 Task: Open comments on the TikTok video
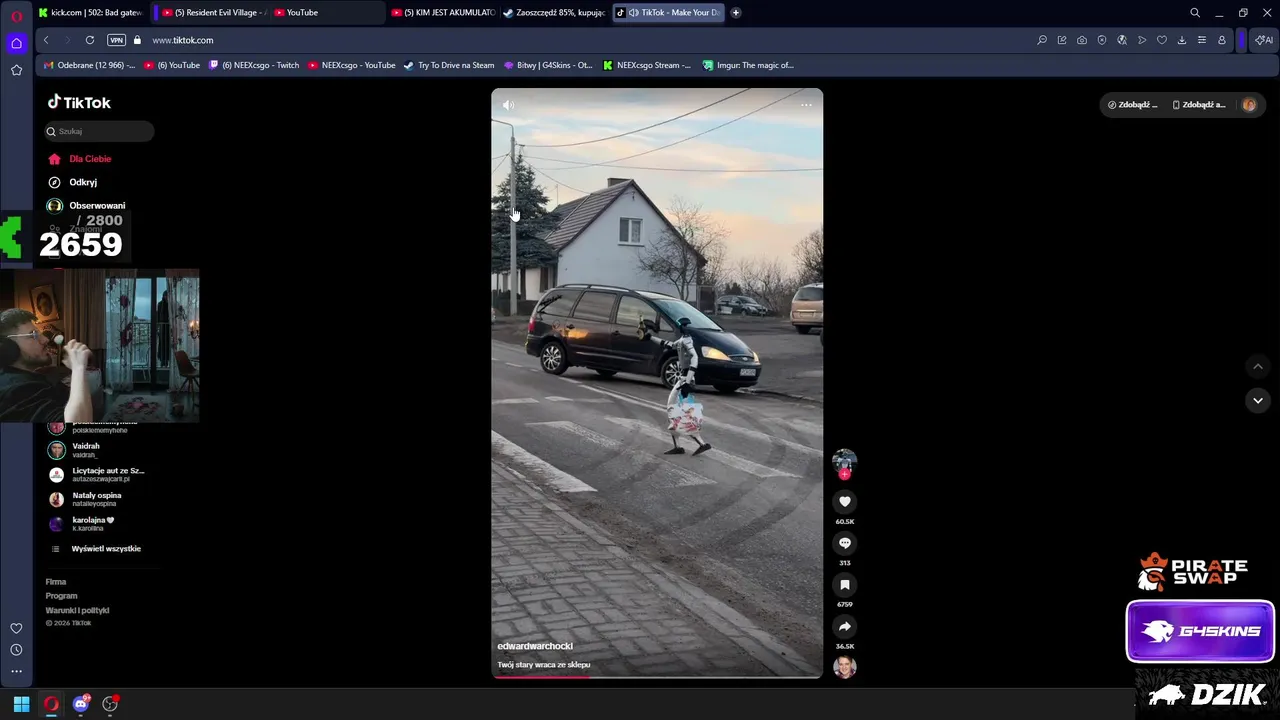pyautogui.click(x=845, y=543)
